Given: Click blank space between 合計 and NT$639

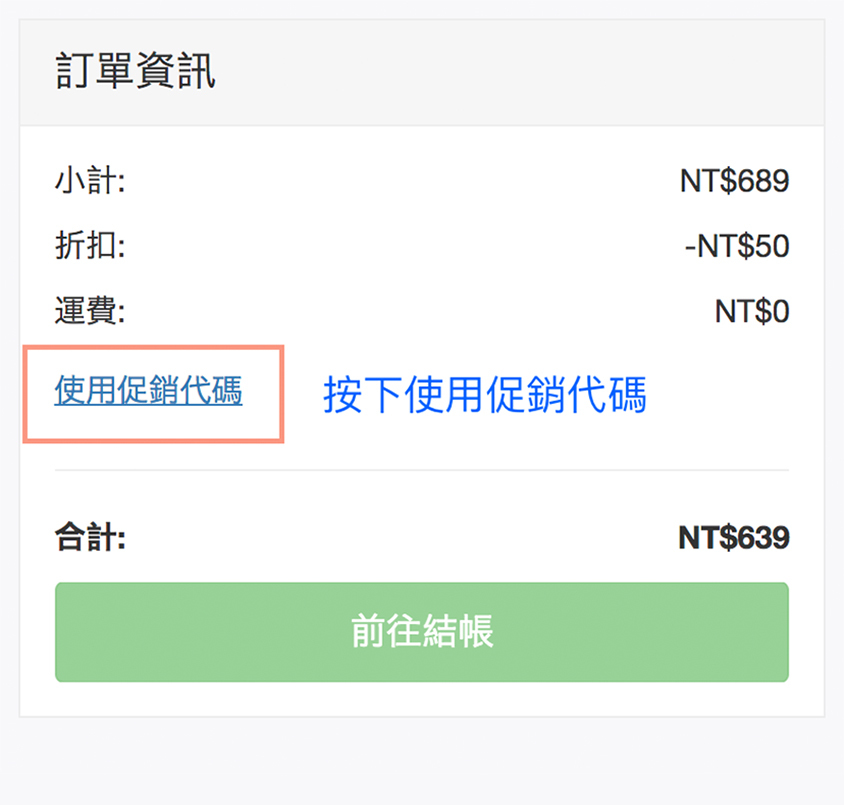Looking at the screenshot, I should pyautogui.click(x=400, y=538).
